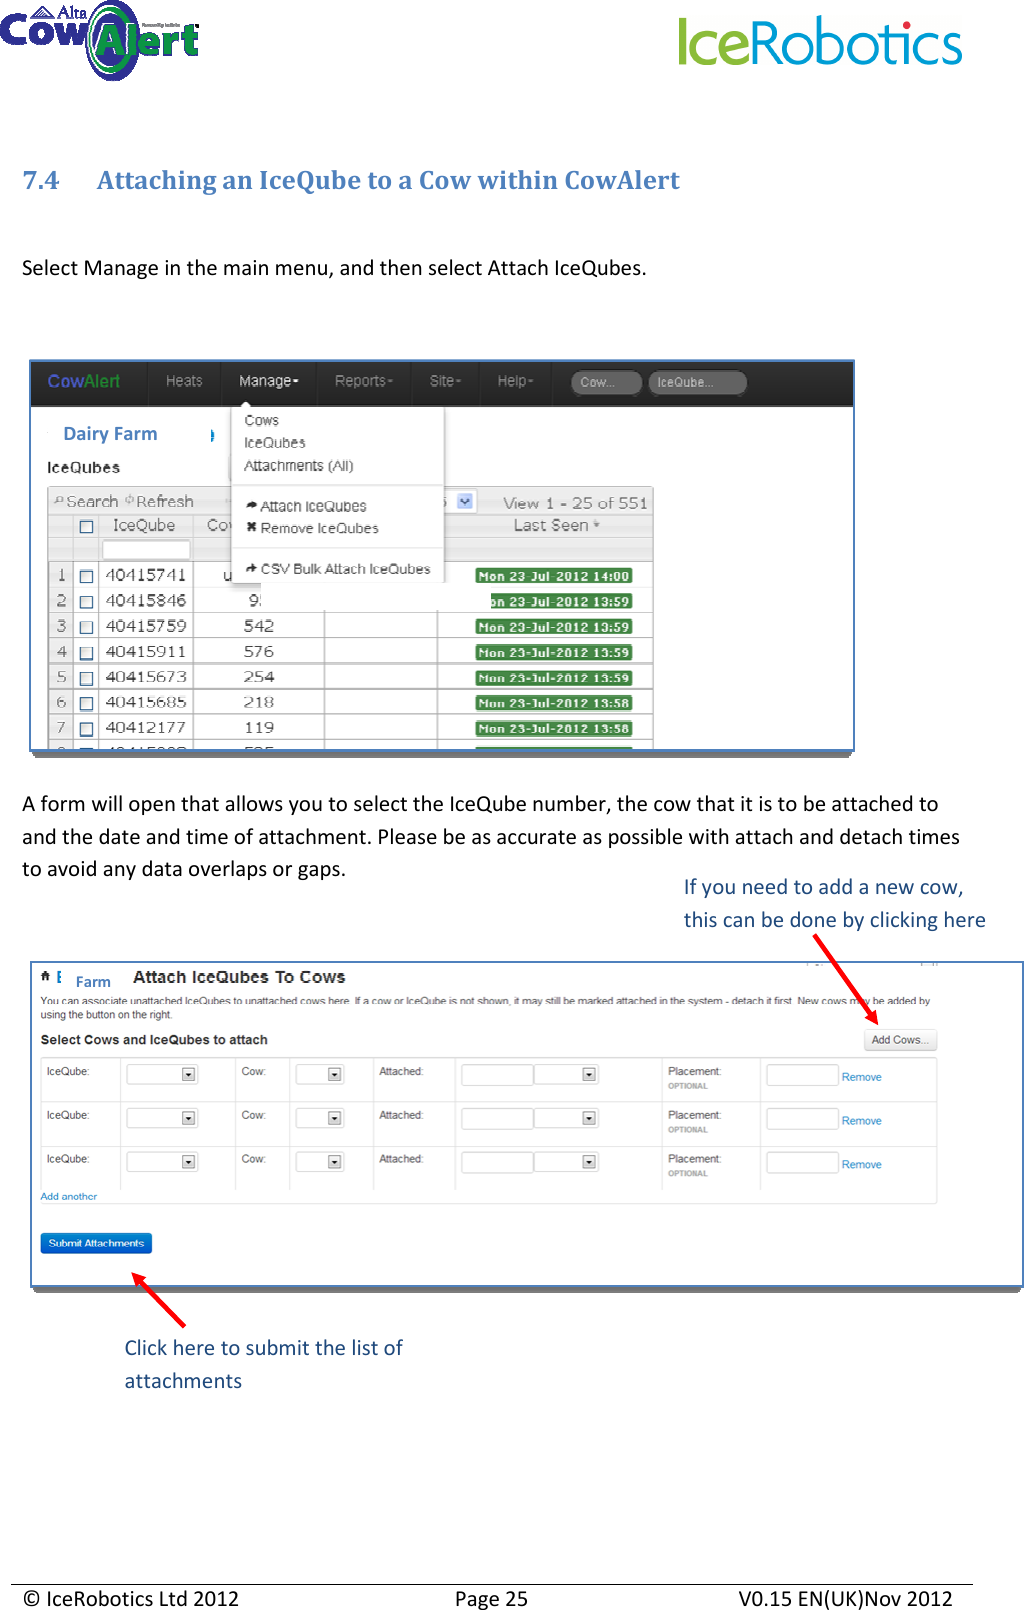Click the CowAlert logo in the navbar
Viewport: 1024px width, 1610px height.
pyautogui.click(x=84, y=381)
